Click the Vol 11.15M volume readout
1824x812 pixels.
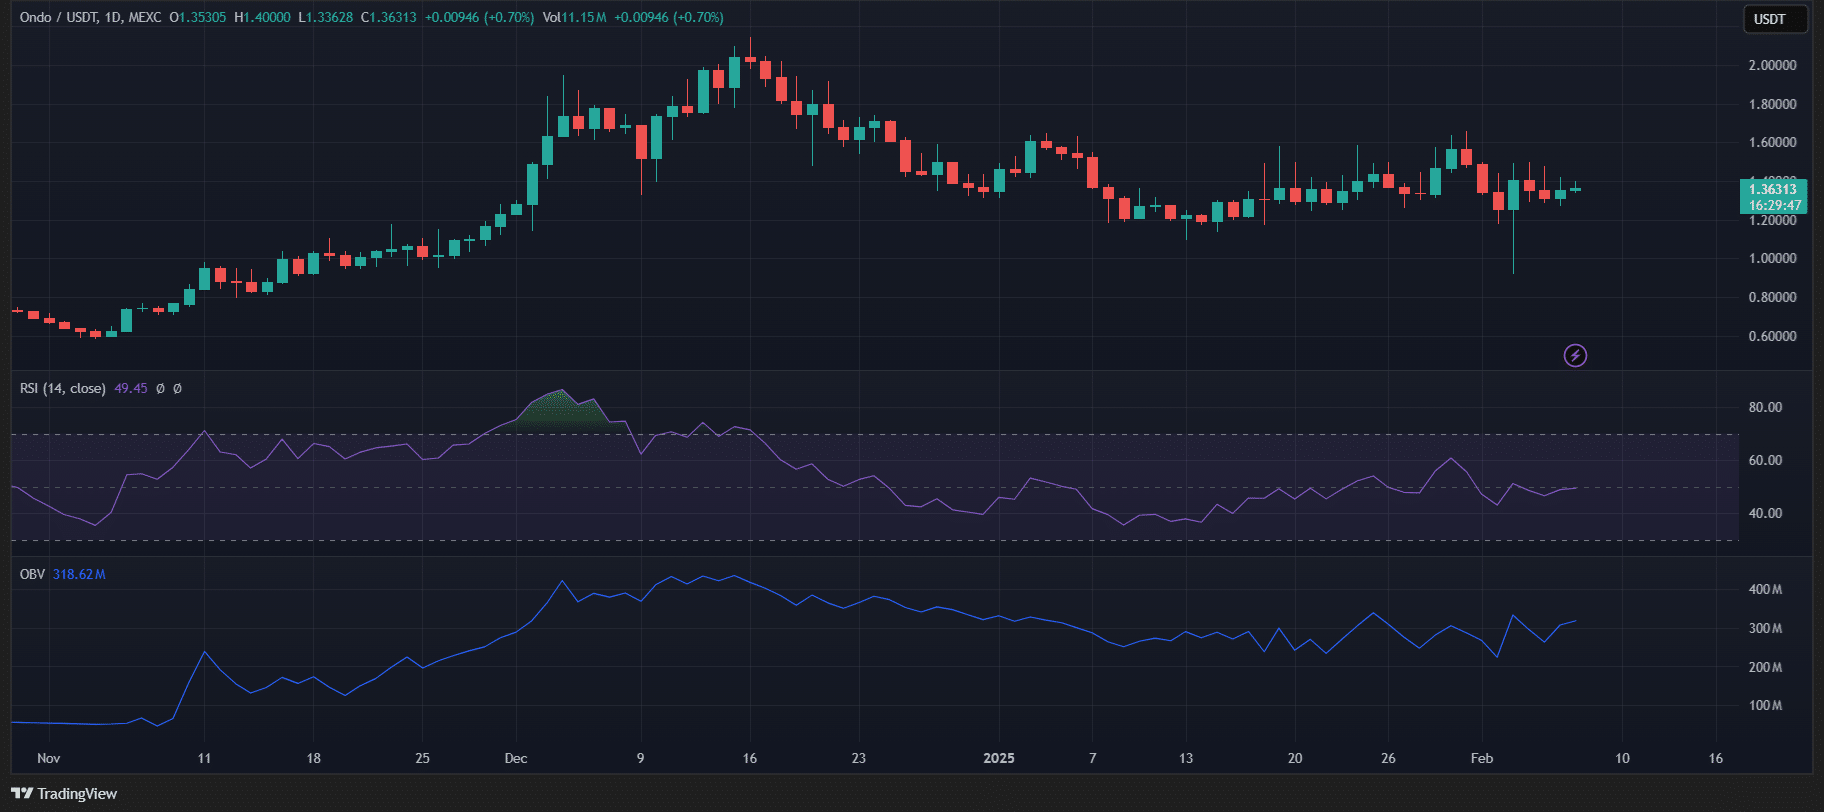575,18
